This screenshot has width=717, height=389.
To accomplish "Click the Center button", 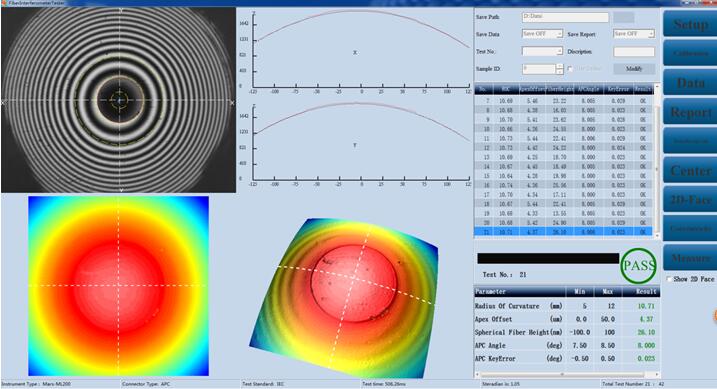I will coord(690,171).
